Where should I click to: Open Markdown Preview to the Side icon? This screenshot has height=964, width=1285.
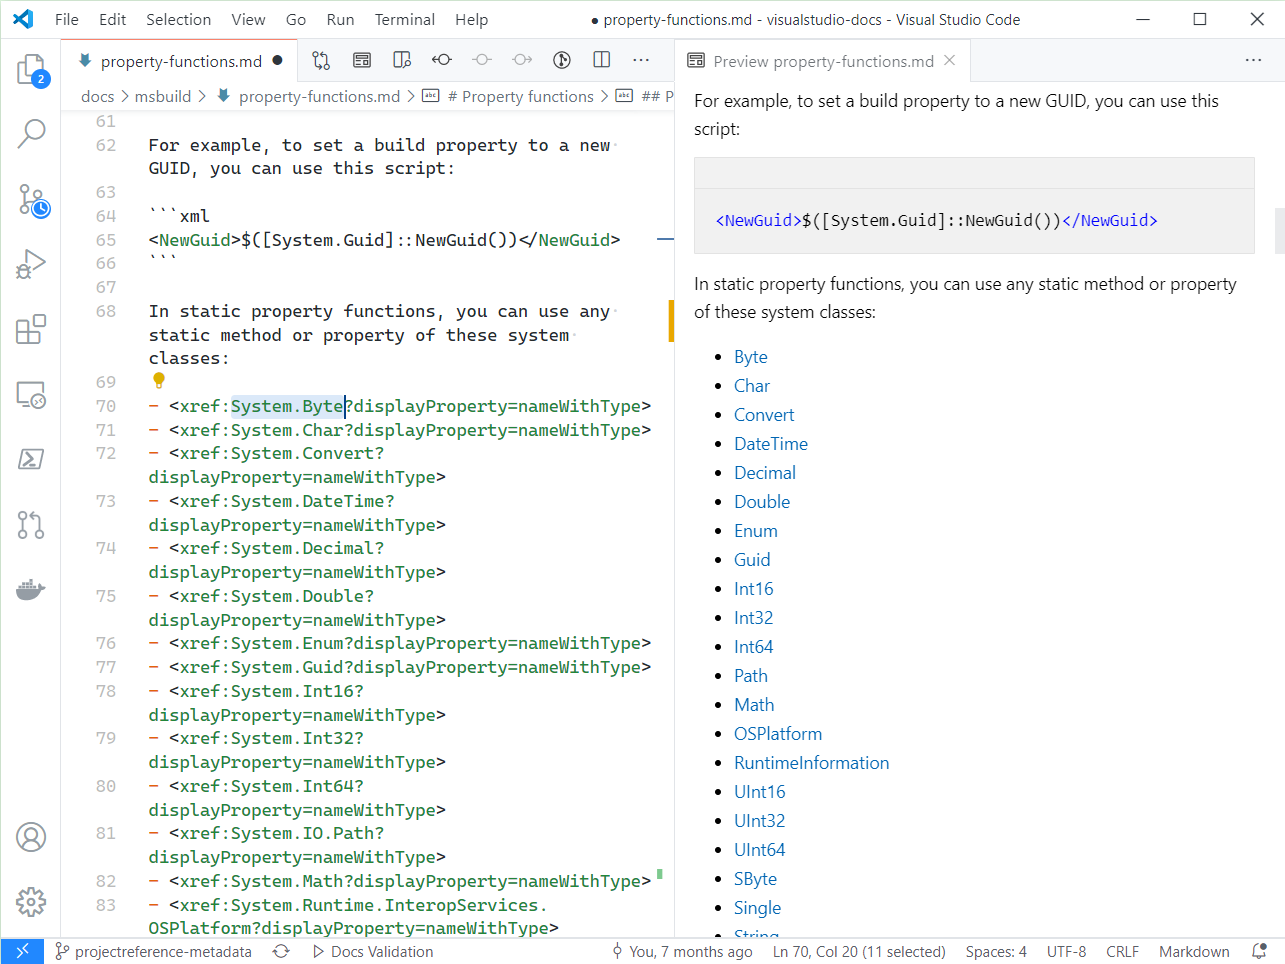click(401, 59)
